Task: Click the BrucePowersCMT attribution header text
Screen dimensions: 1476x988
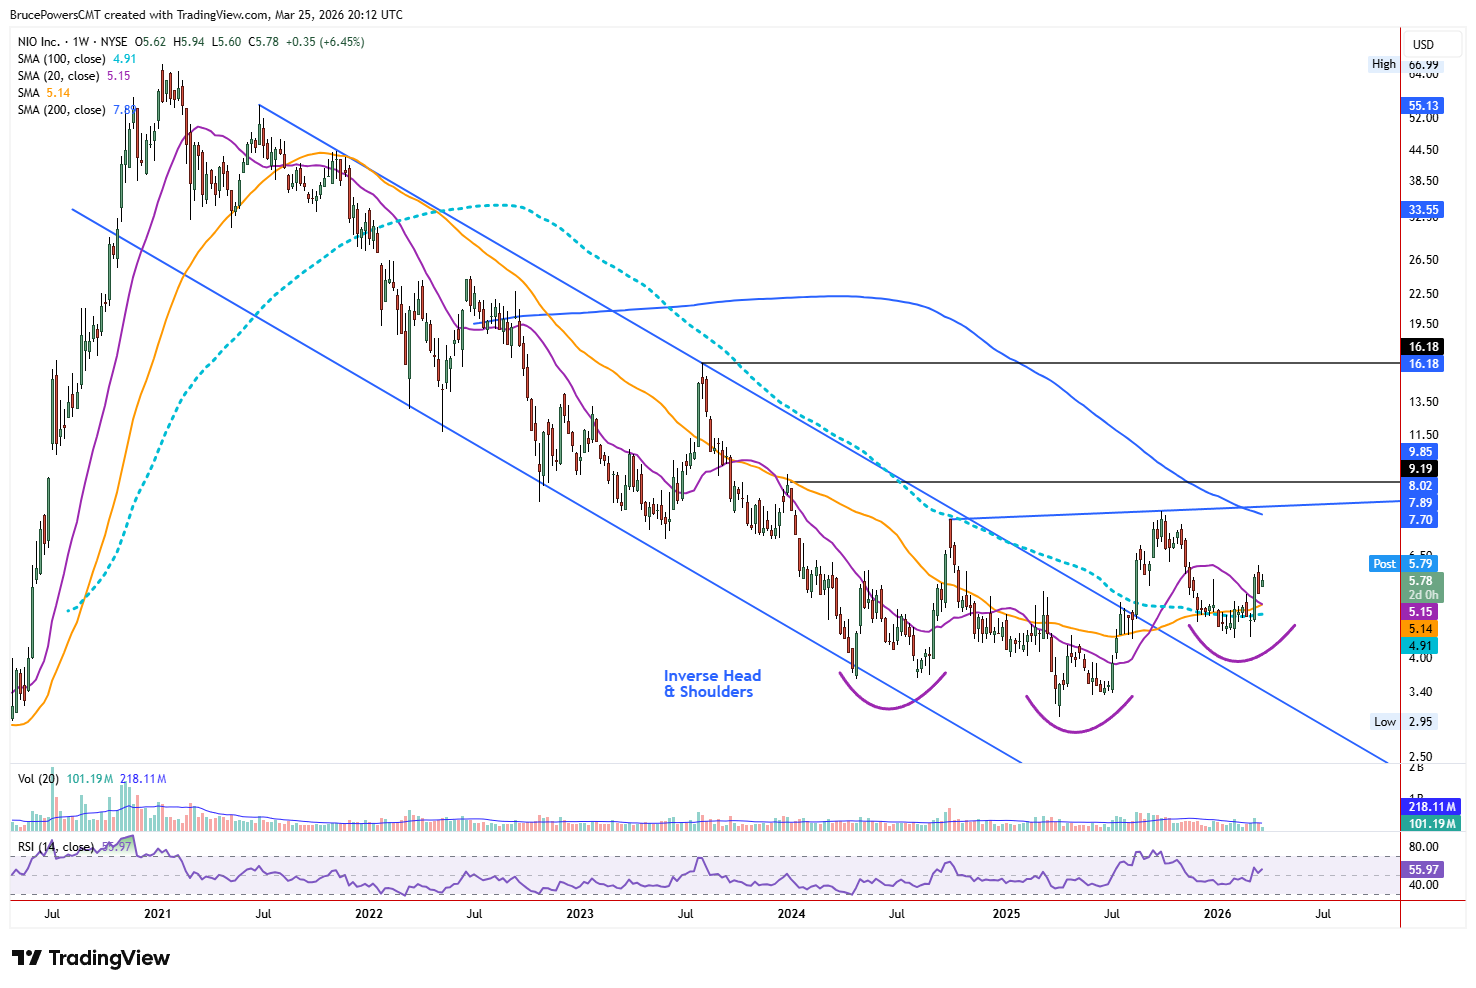Action: [207, 15]
